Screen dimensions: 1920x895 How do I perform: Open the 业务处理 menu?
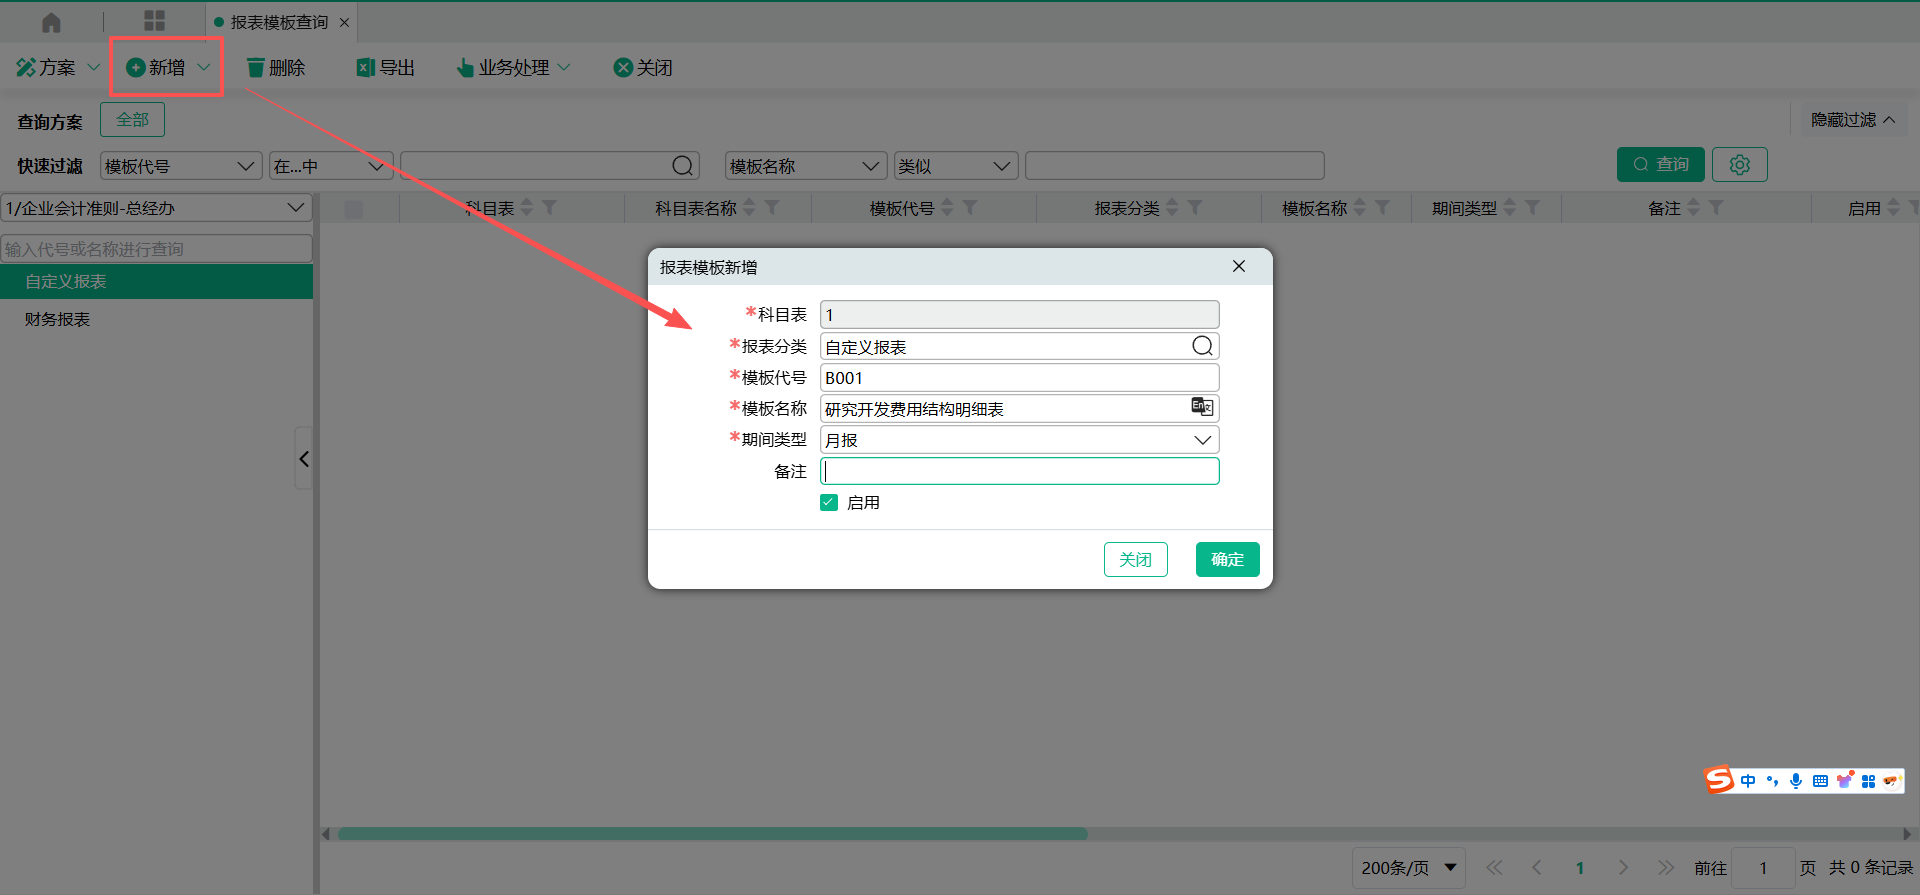(x=513, y=68)
